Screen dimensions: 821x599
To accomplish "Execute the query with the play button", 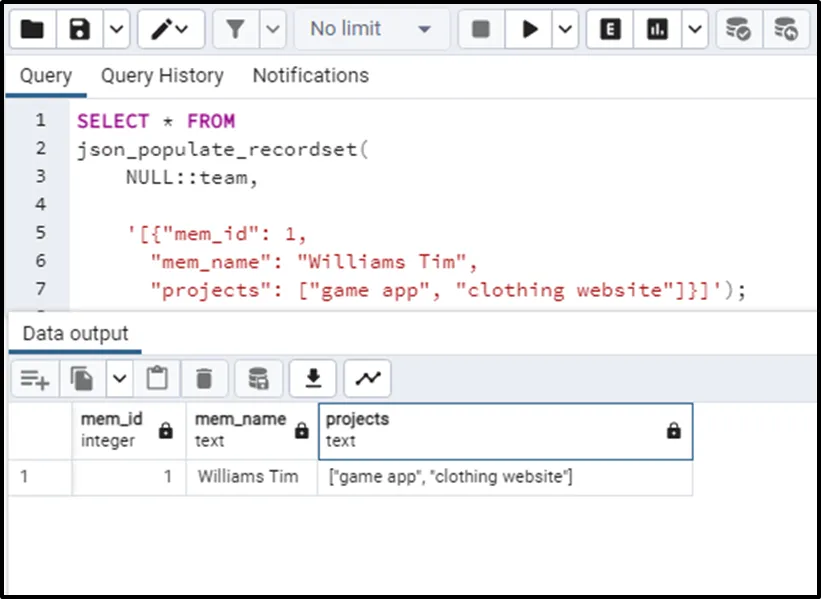I will point(529,30).
